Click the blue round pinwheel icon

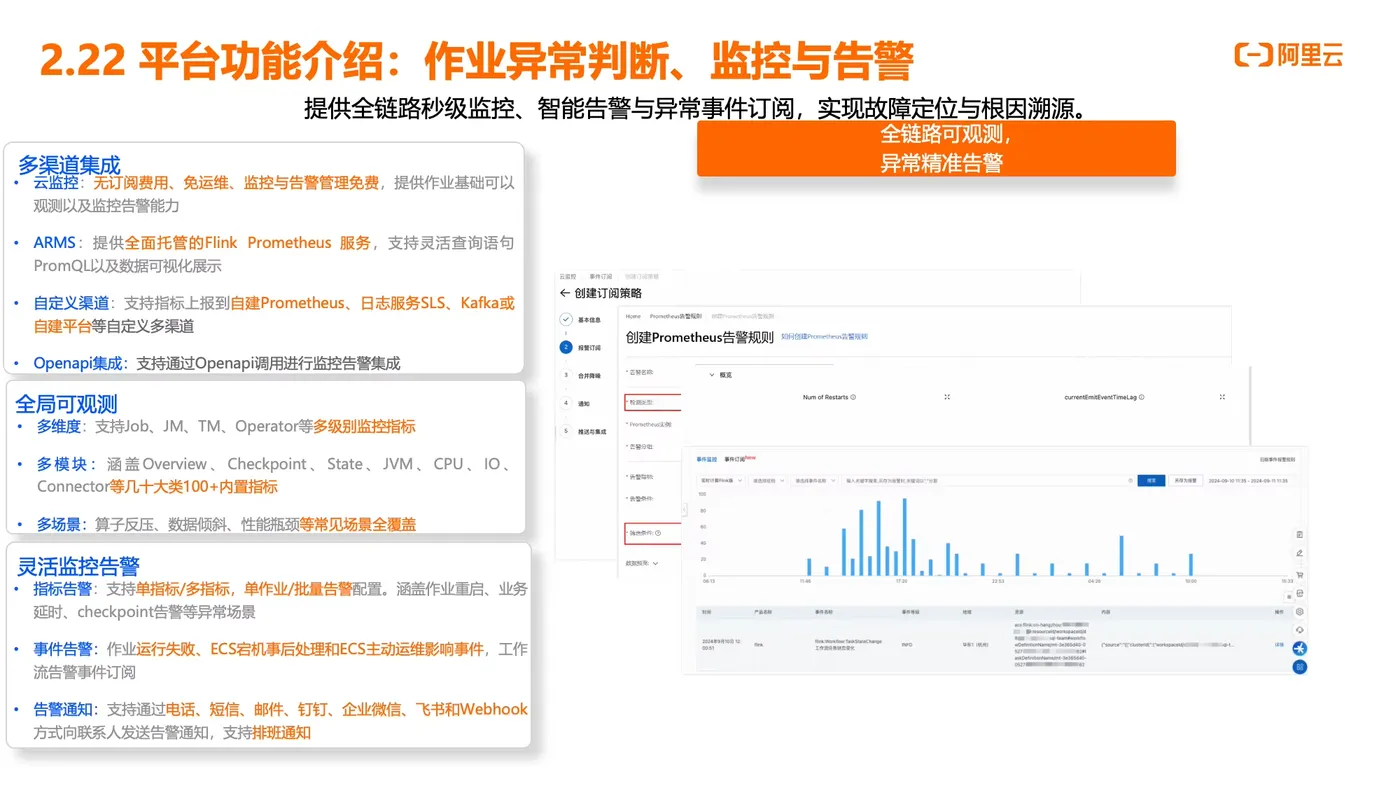pos(1300,648)
